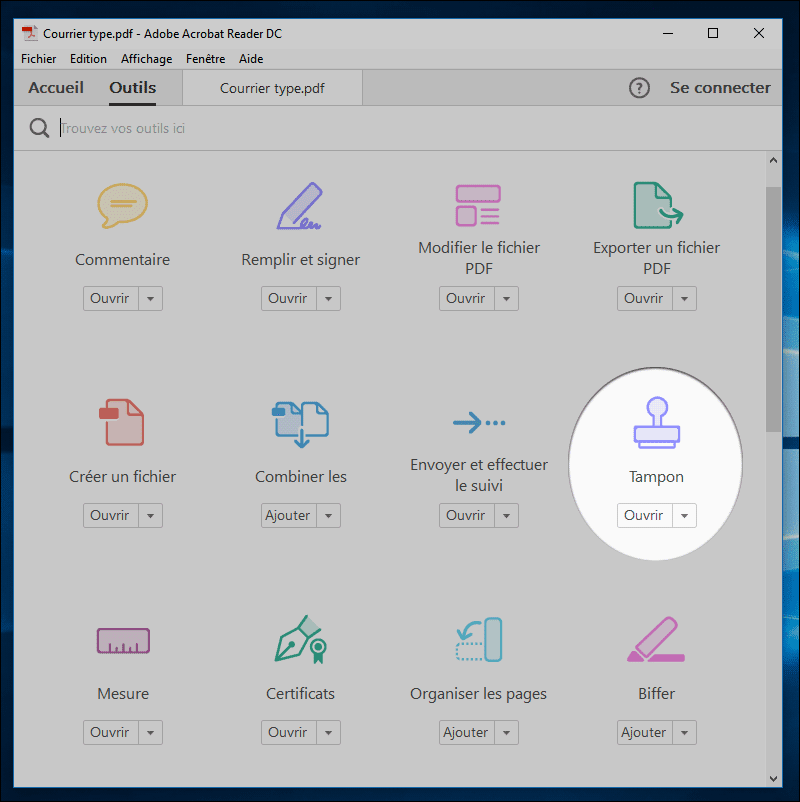Add Organiser les pages with Ajouter
The image size is (800, 802).
click(466, 732)
